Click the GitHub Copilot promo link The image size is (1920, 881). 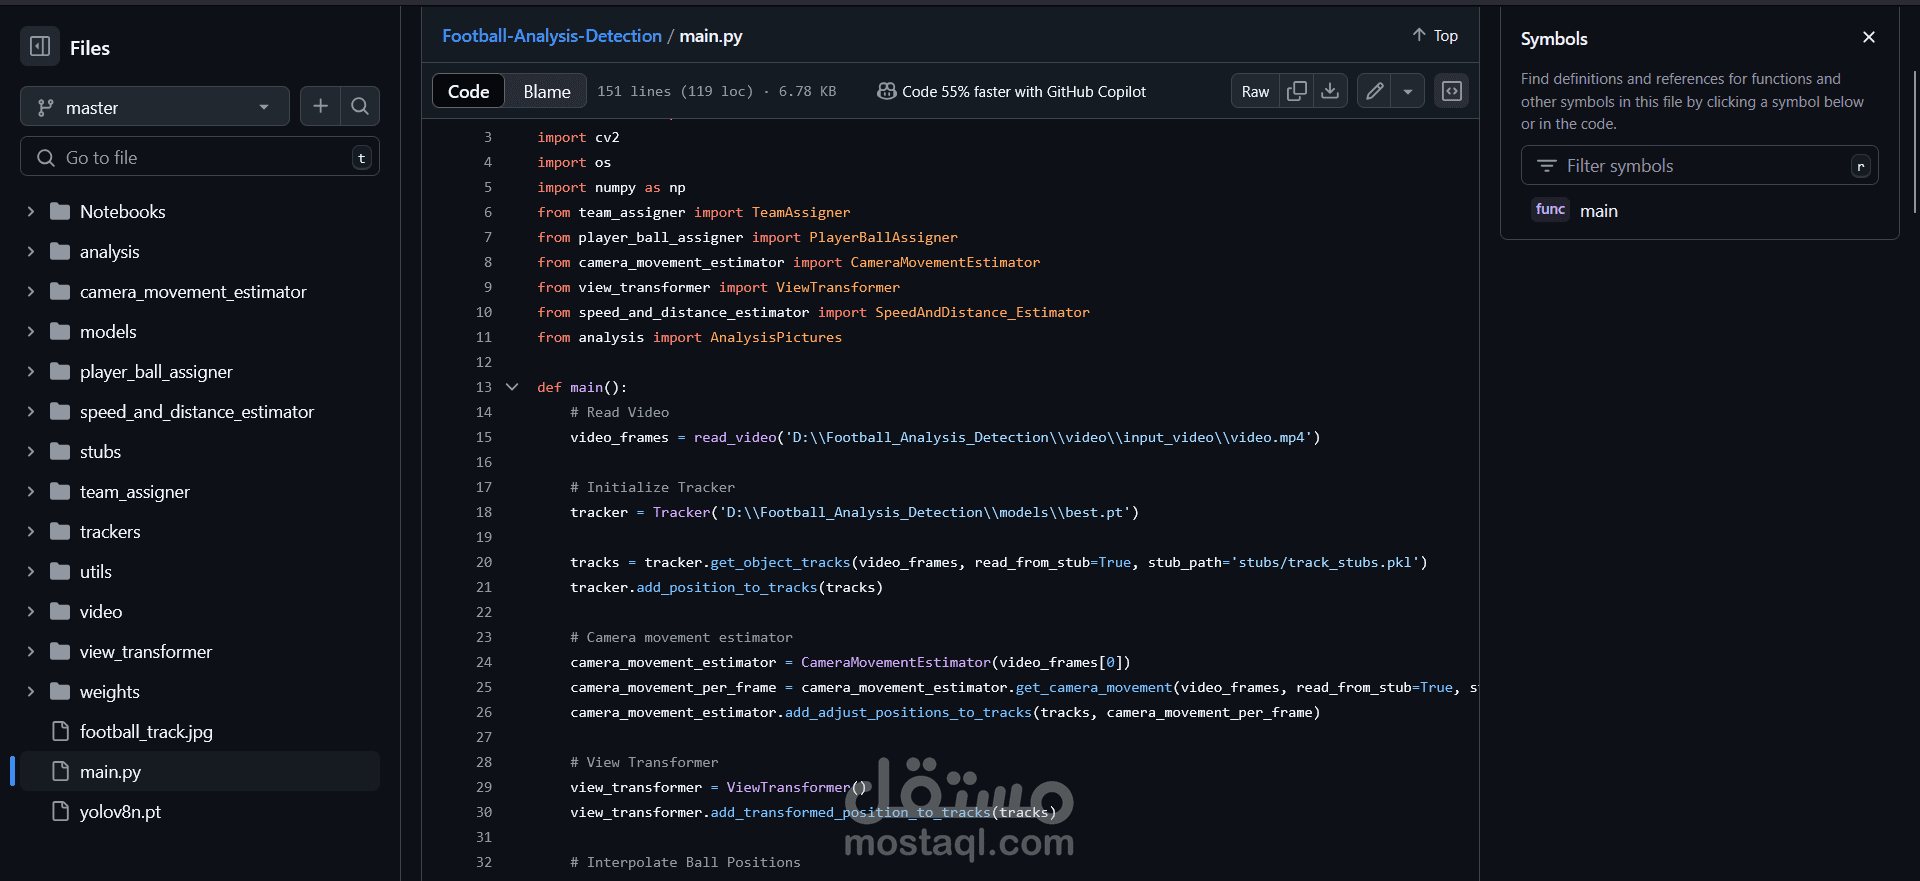click(x=1024, y=91)
